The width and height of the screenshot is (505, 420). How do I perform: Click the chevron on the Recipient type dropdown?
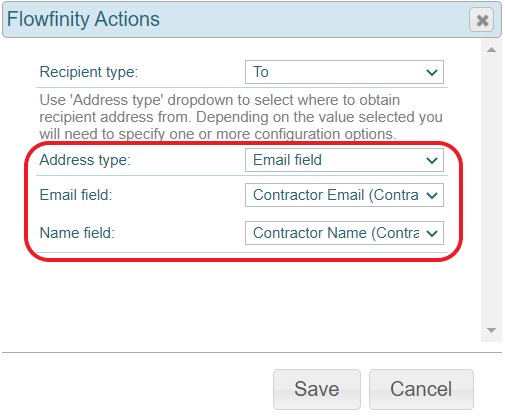click(432, 72)
